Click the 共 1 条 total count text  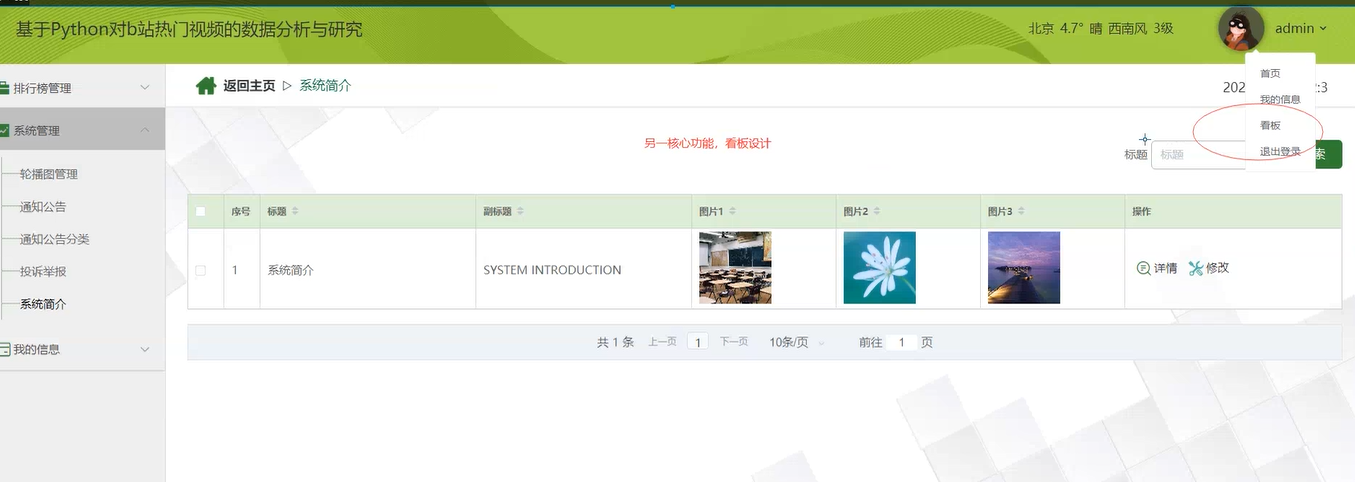click(x=615, y=342)
